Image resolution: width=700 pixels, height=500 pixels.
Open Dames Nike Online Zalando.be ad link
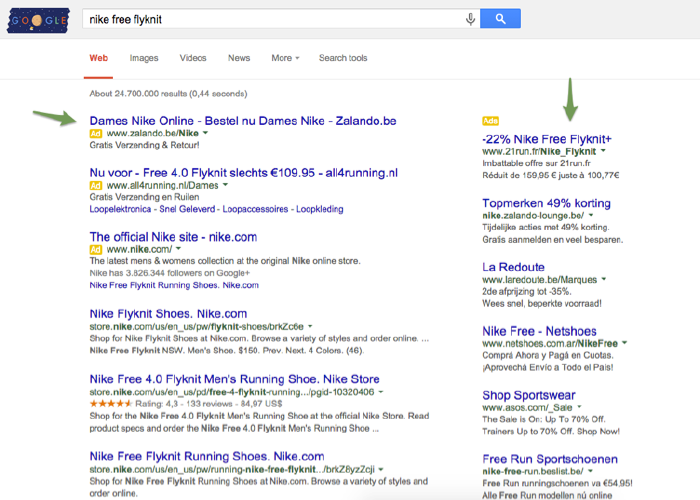243,121
